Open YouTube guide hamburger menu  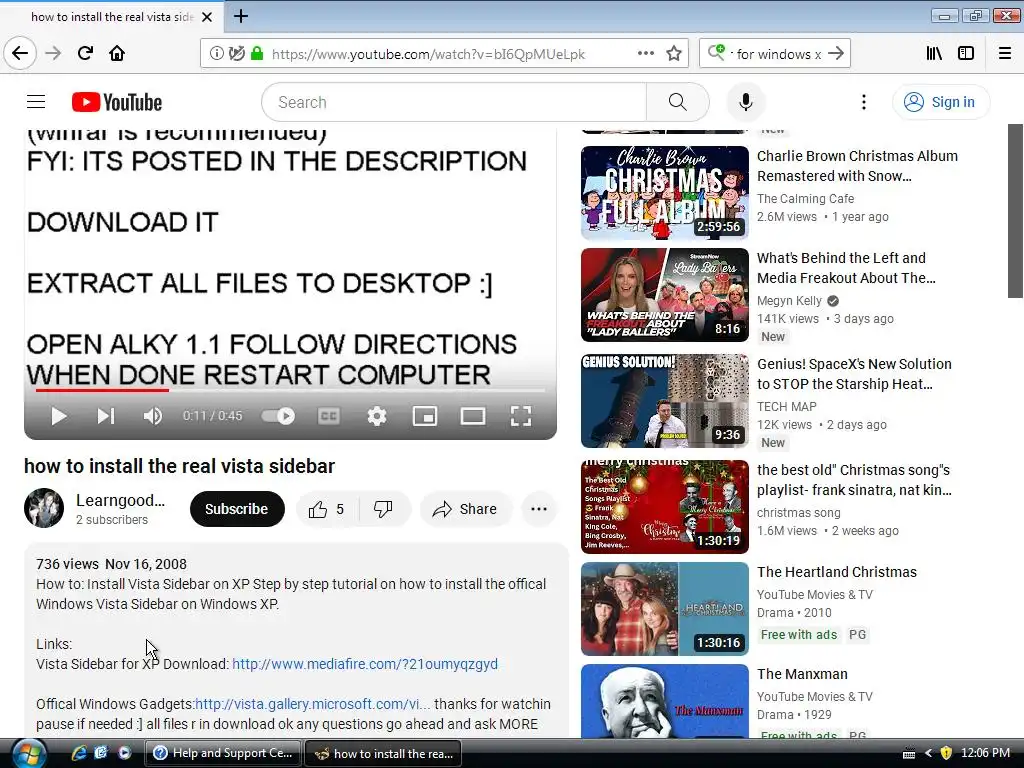(36, 102)
